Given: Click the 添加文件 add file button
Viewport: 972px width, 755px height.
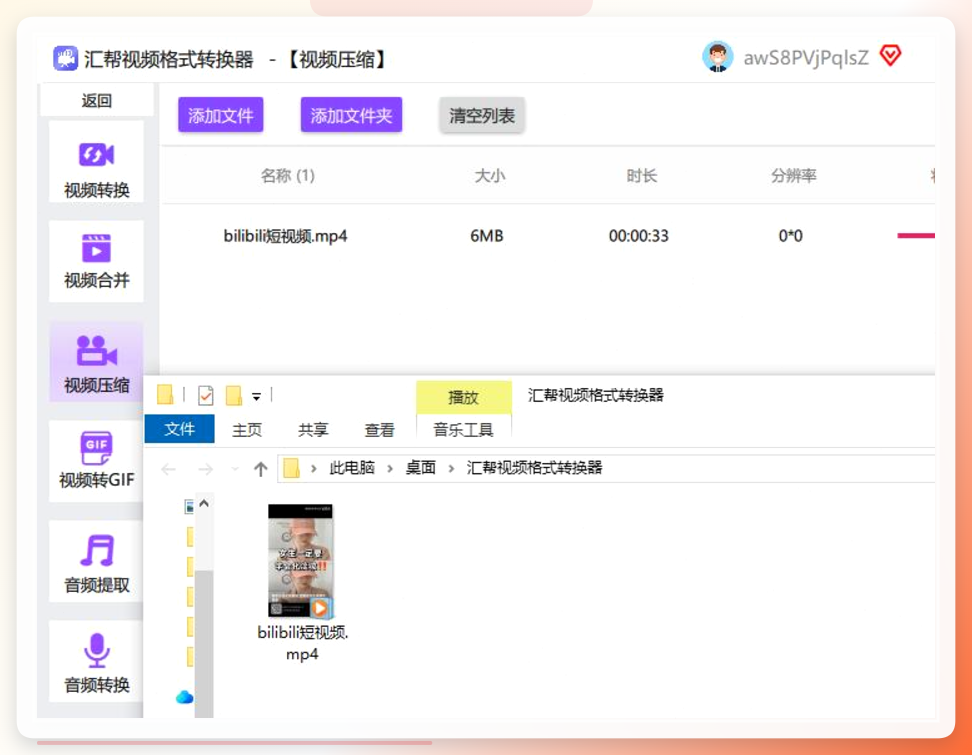Looking at the screenshot, I should (221, 115).
